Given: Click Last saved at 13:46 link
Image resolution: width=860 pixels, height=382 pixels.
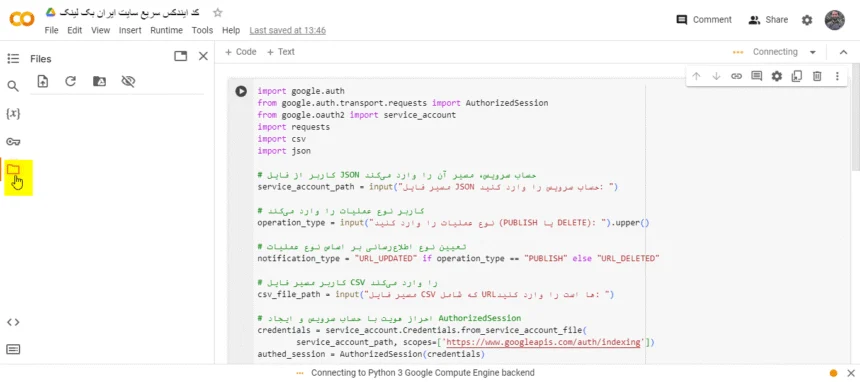Looking at the screenshot, I should tap(287, 31).
